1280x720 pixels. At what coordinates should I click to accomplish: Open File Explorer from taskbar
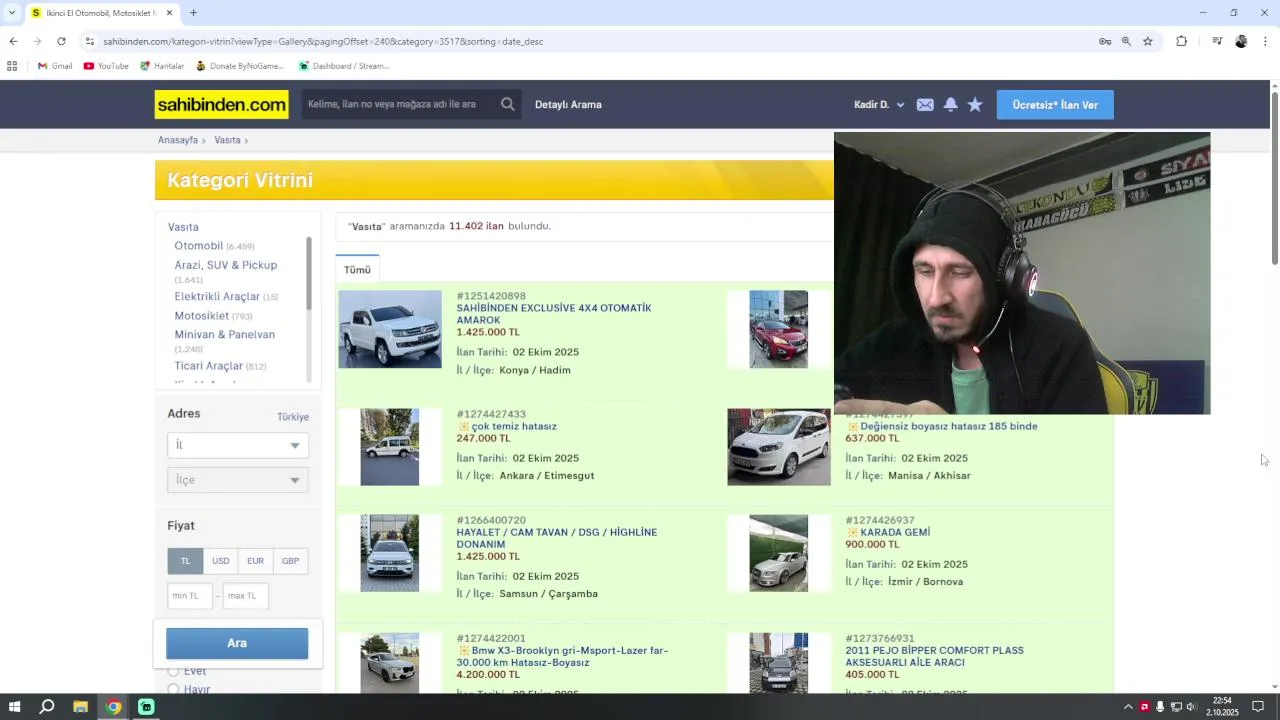[x=80, y=707]
